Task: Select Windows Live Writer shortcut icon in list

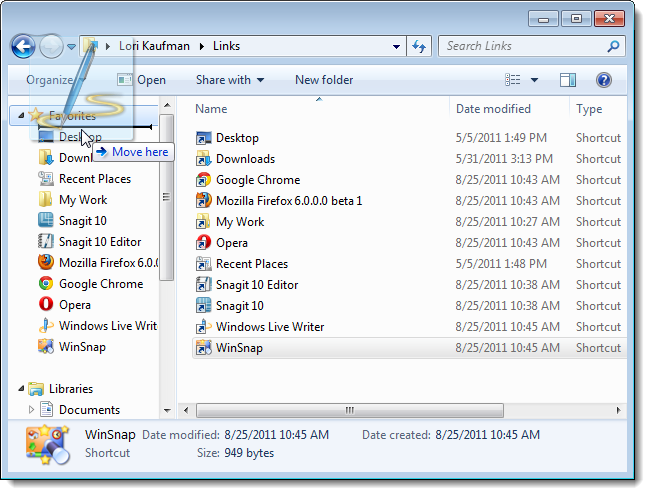Action: [x=204, y=327]
